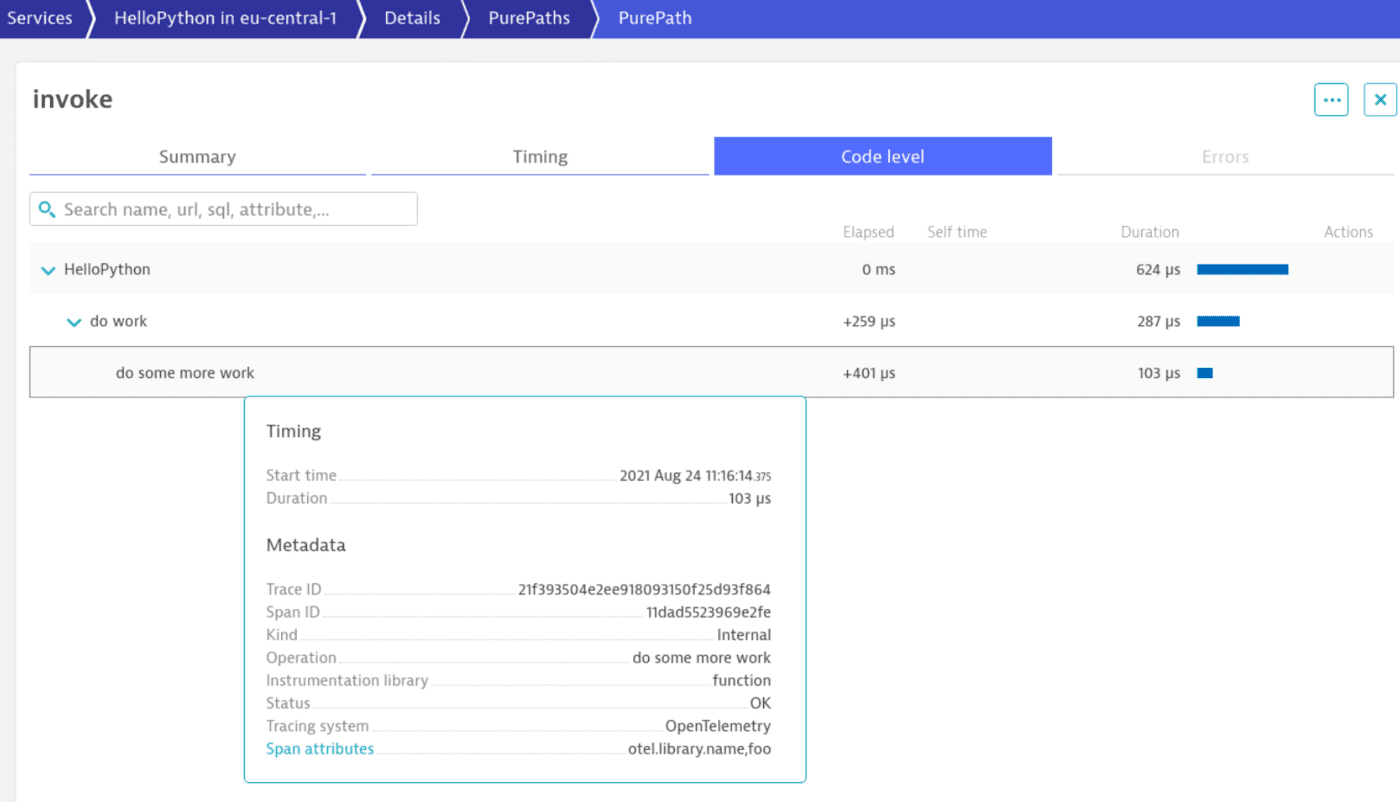Click the close X icon on the panel
Screen dimensions: 1400x802
(1379, 99)
